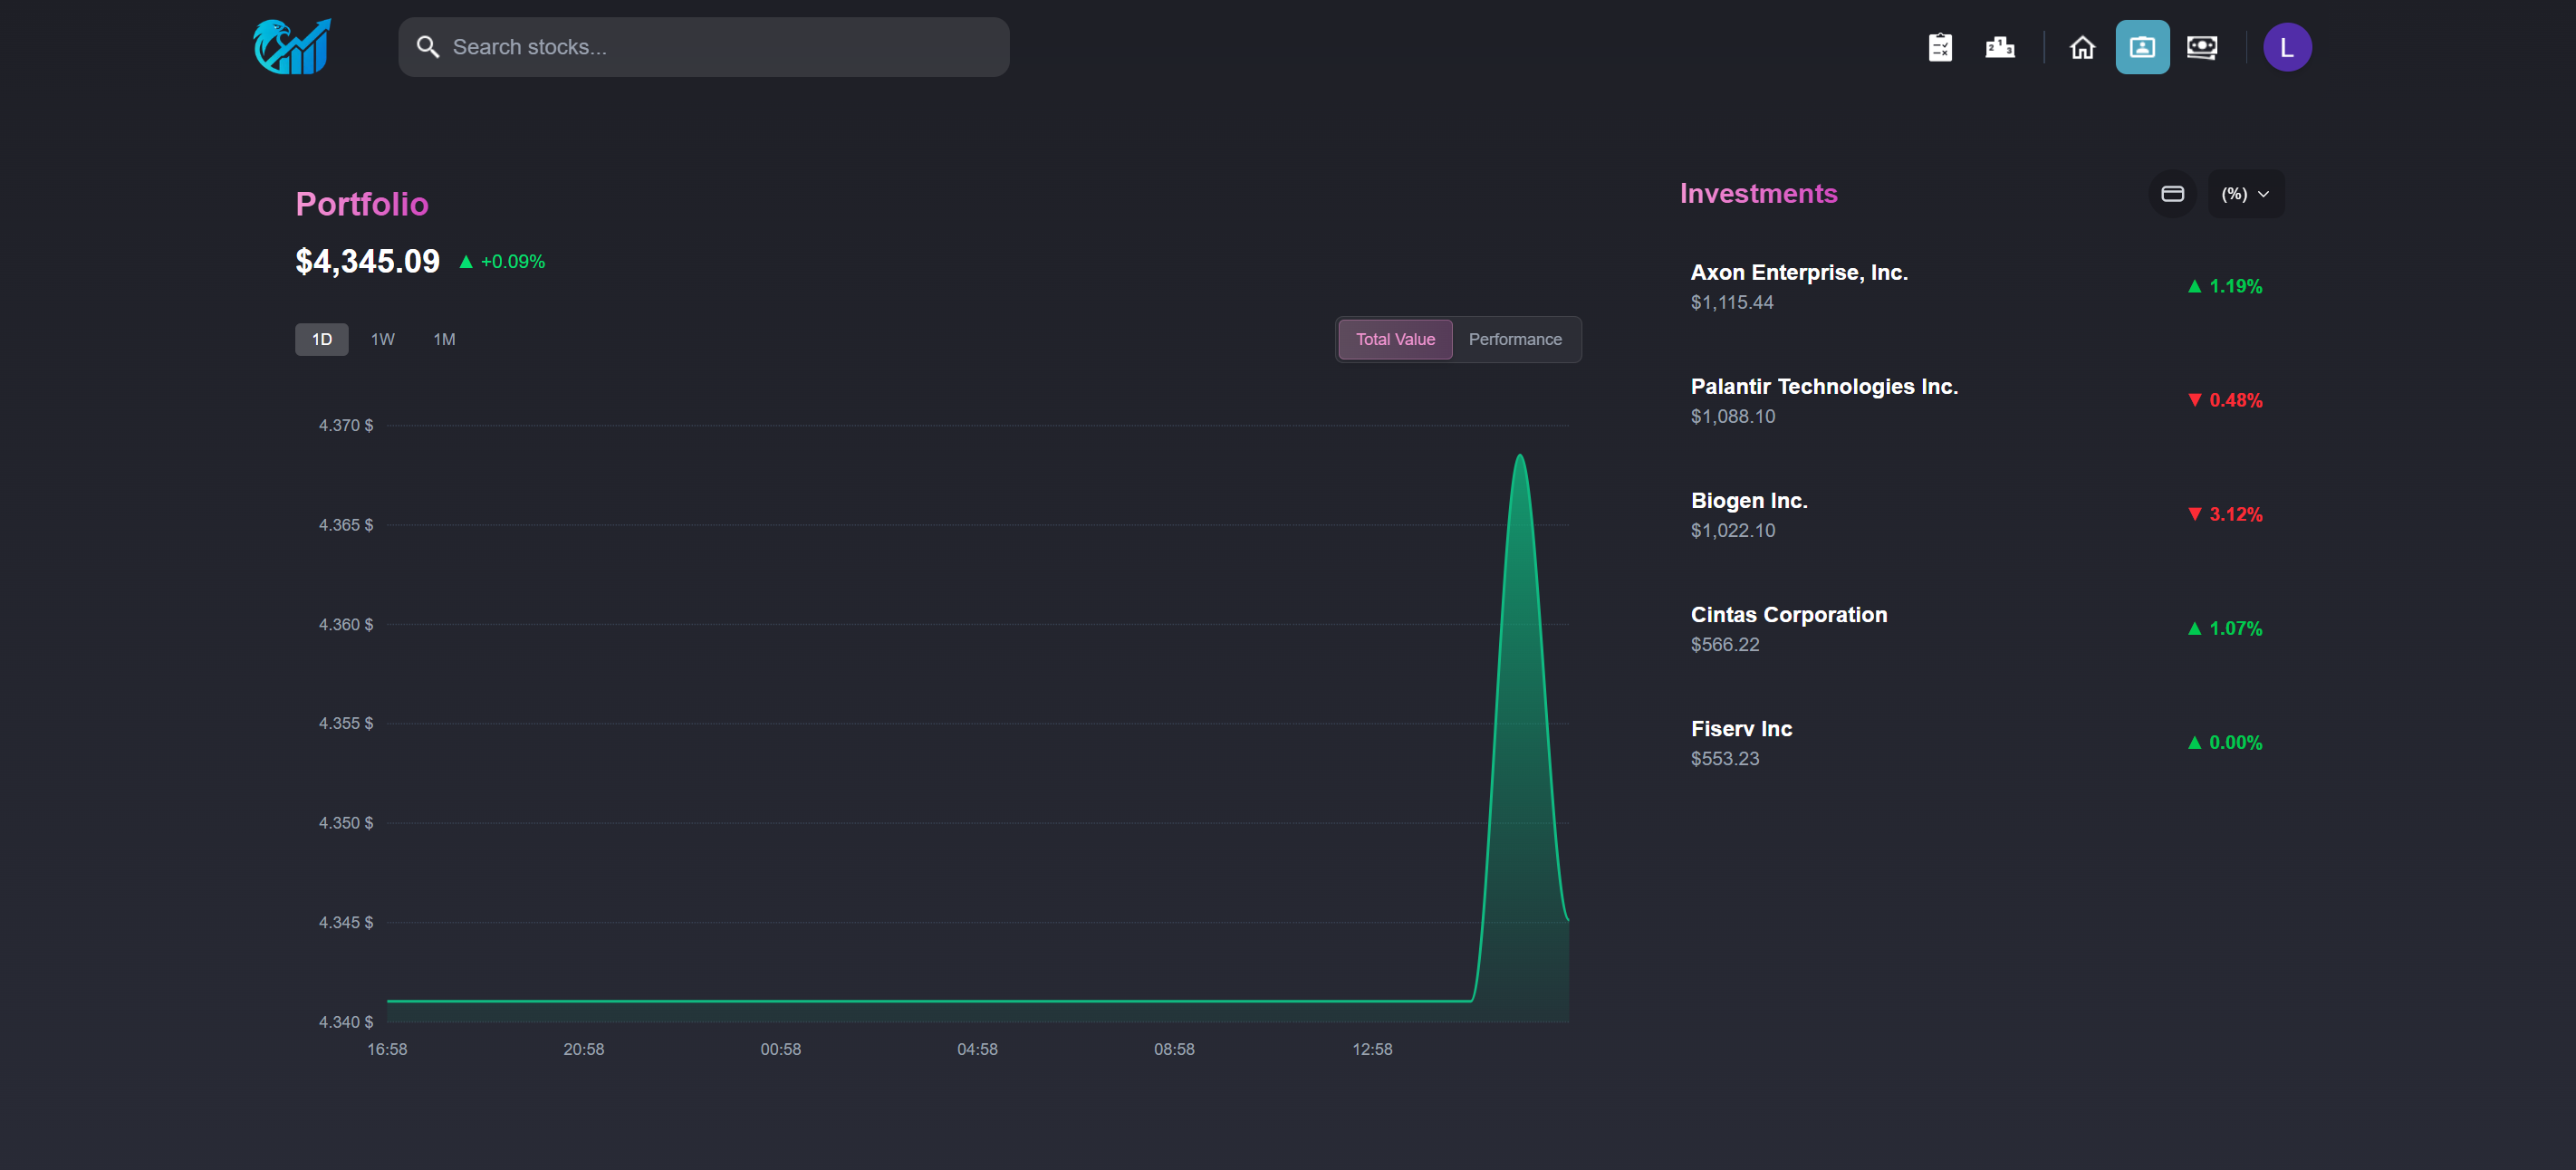
Task: Click the app logo in header
Action: tap(291, 47)
